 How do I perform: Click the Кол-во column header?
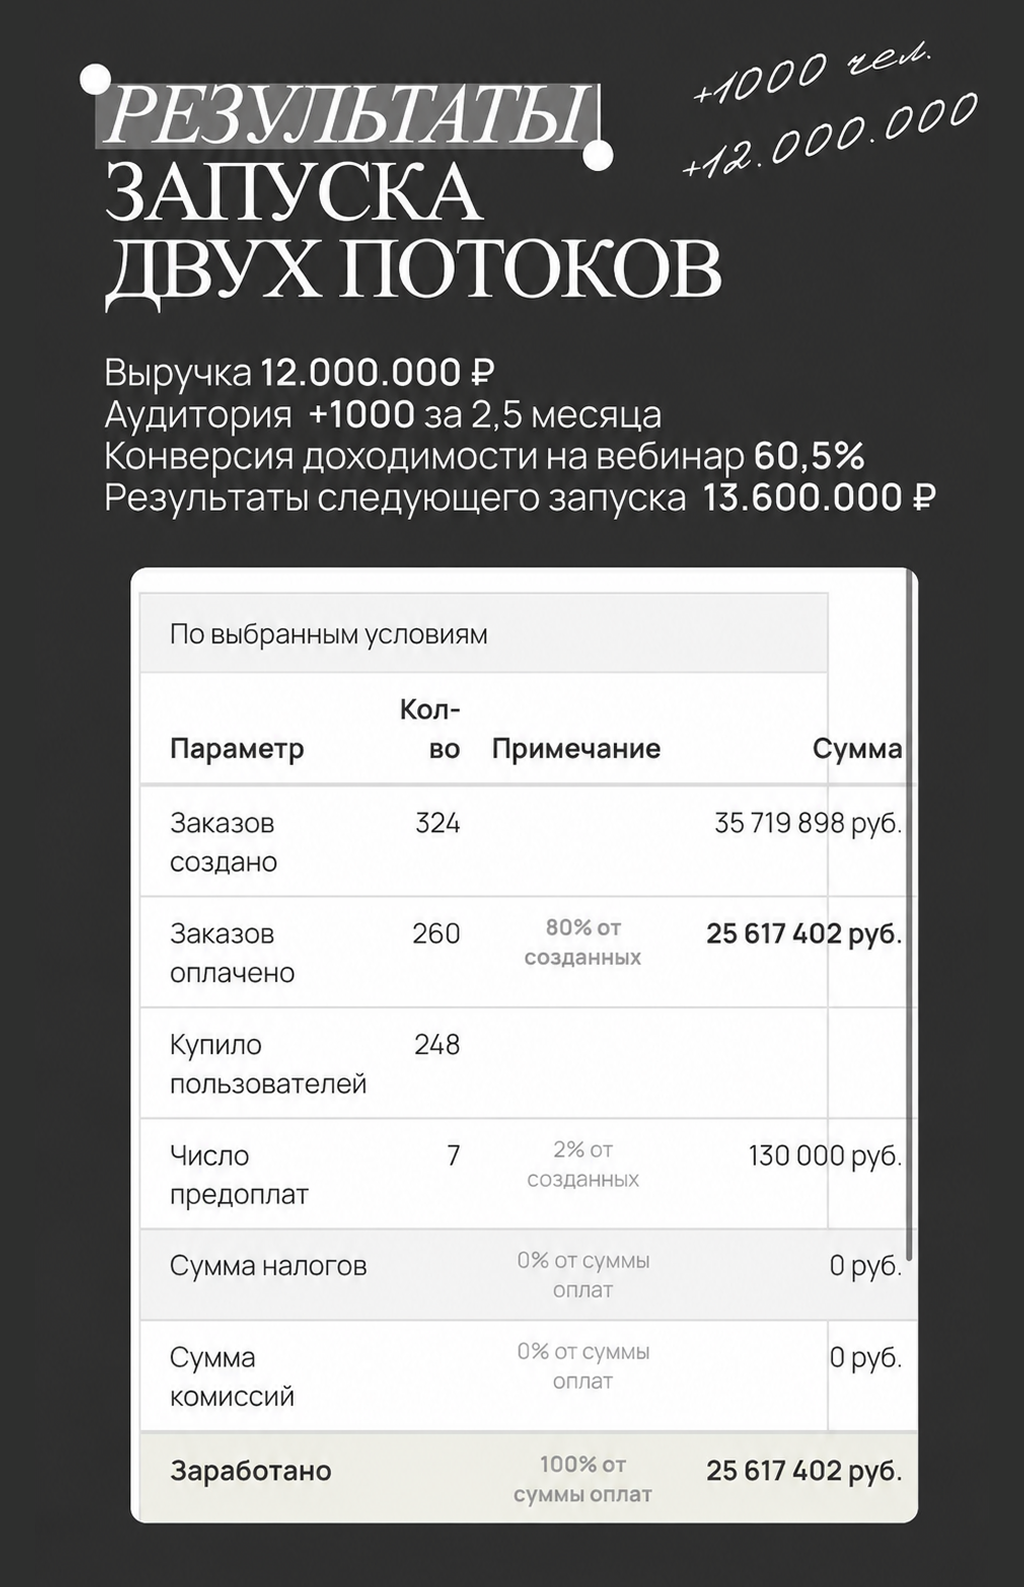click(x=430, y=729)
